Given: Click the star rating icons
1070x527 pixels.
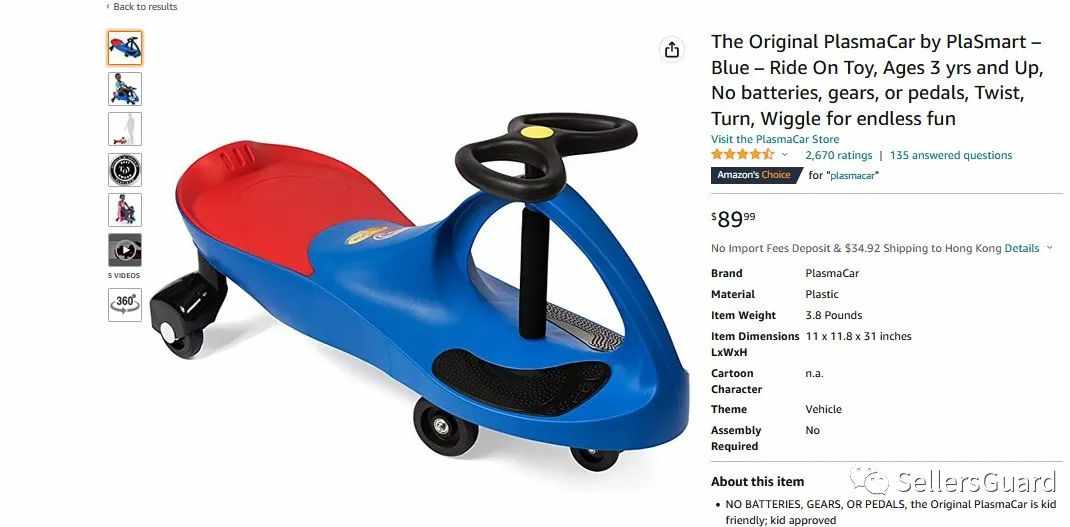Looking at the screenshot, I should [x=742, y=155].
